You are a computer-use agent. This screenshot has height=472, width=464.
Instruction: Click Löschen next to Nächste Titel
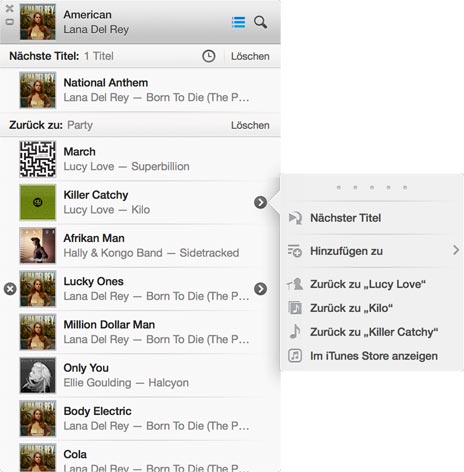[x=250, y=56]
